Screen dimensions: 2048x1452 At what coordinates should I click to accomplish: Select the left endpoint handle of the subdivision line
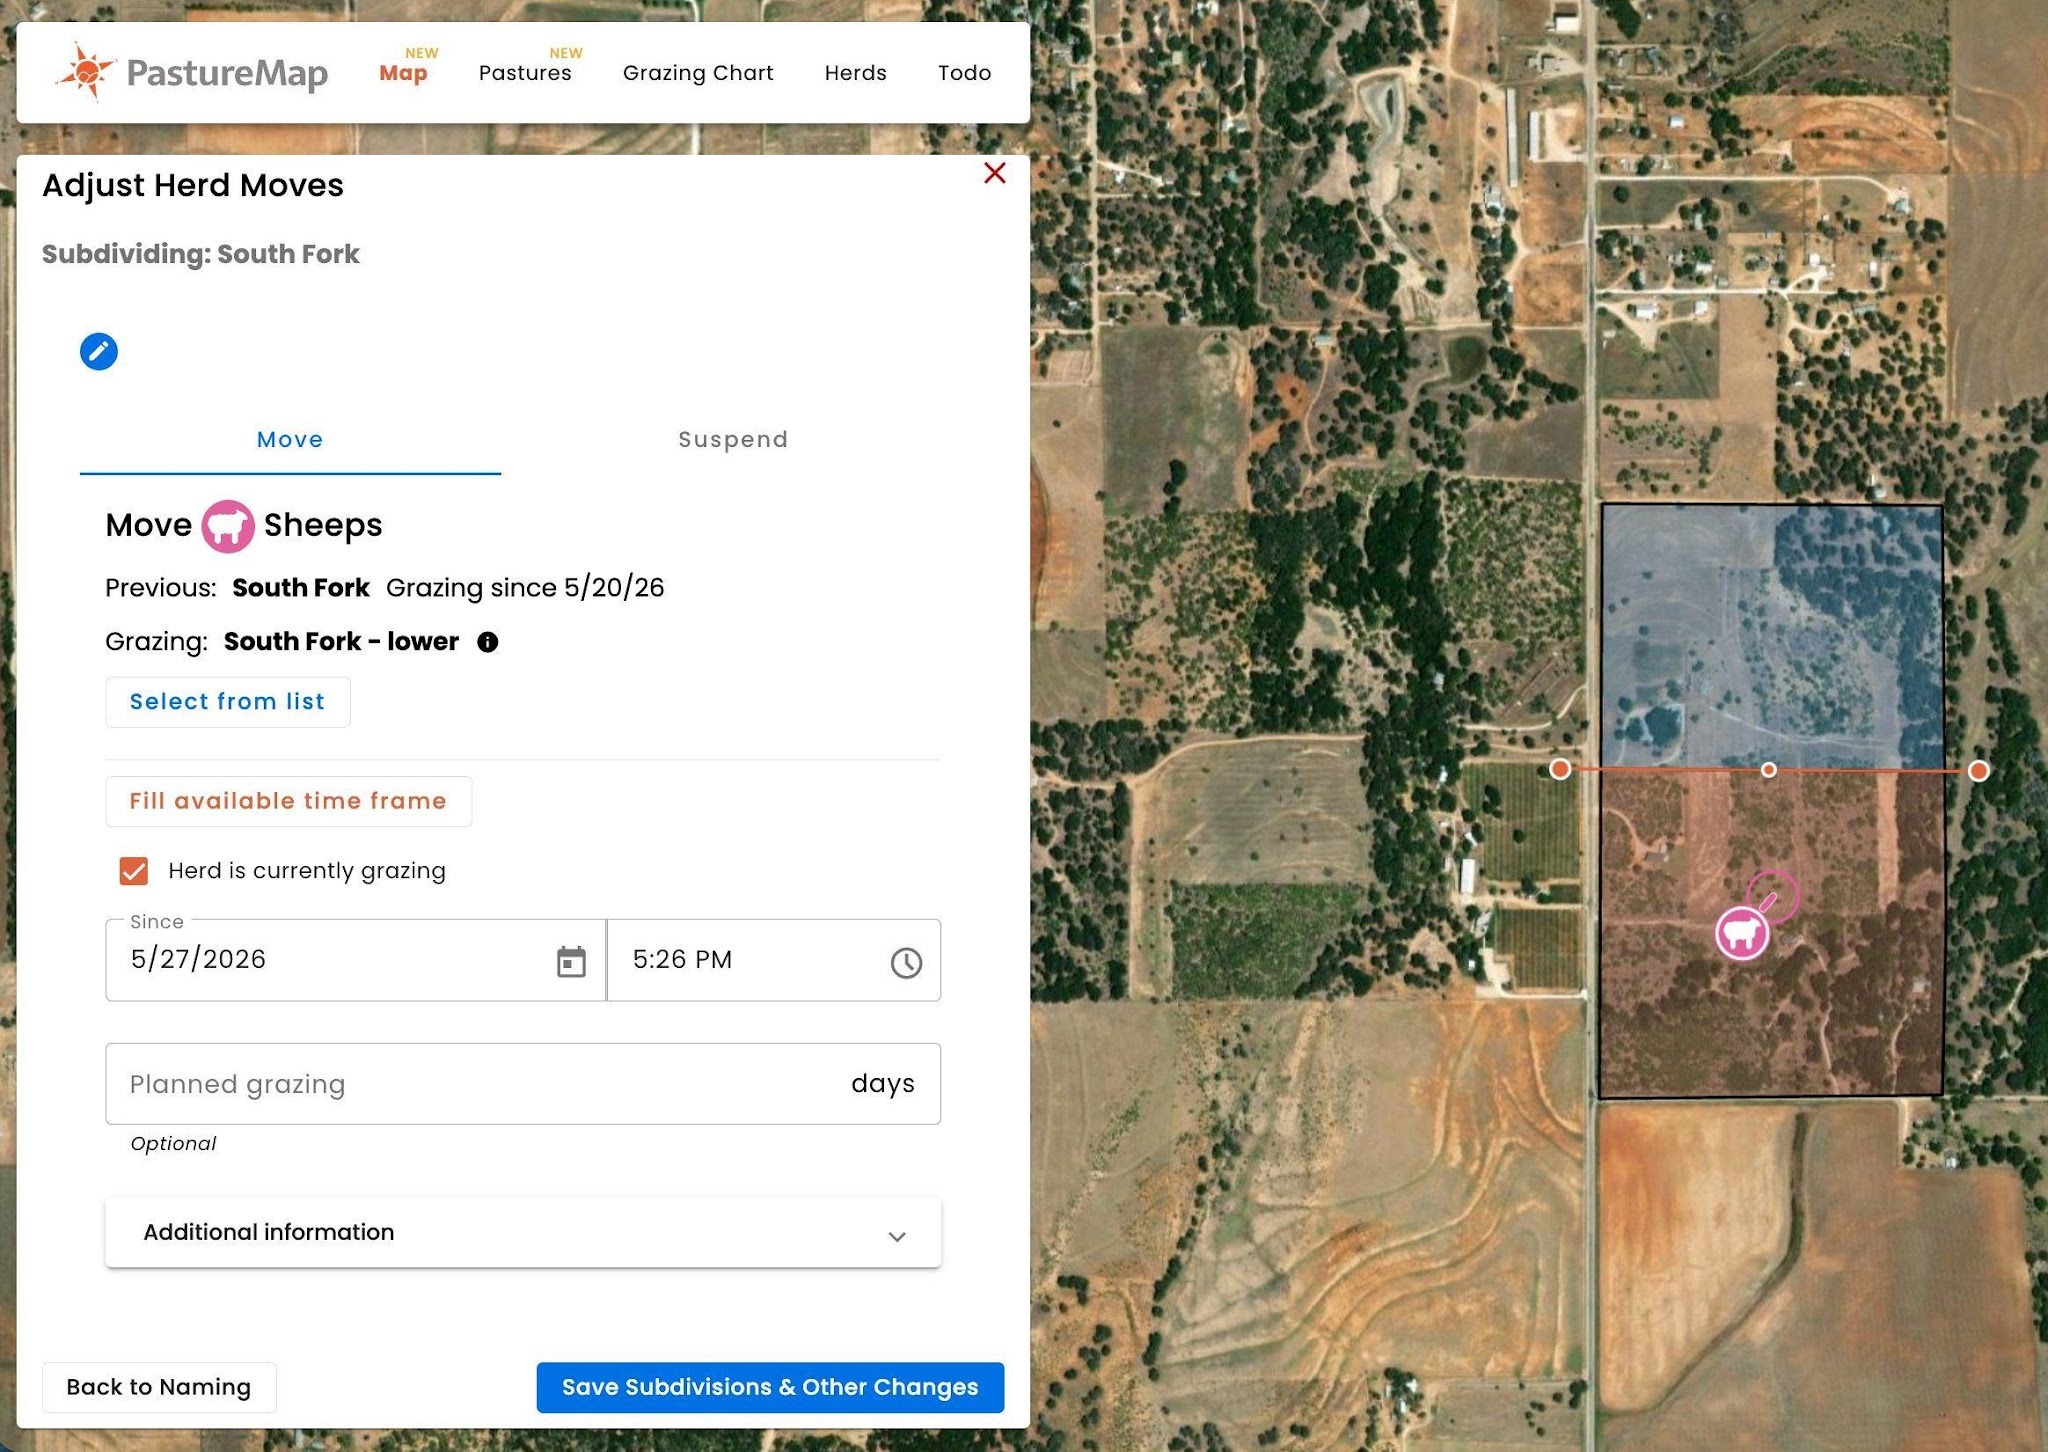tap(1560, 769)
